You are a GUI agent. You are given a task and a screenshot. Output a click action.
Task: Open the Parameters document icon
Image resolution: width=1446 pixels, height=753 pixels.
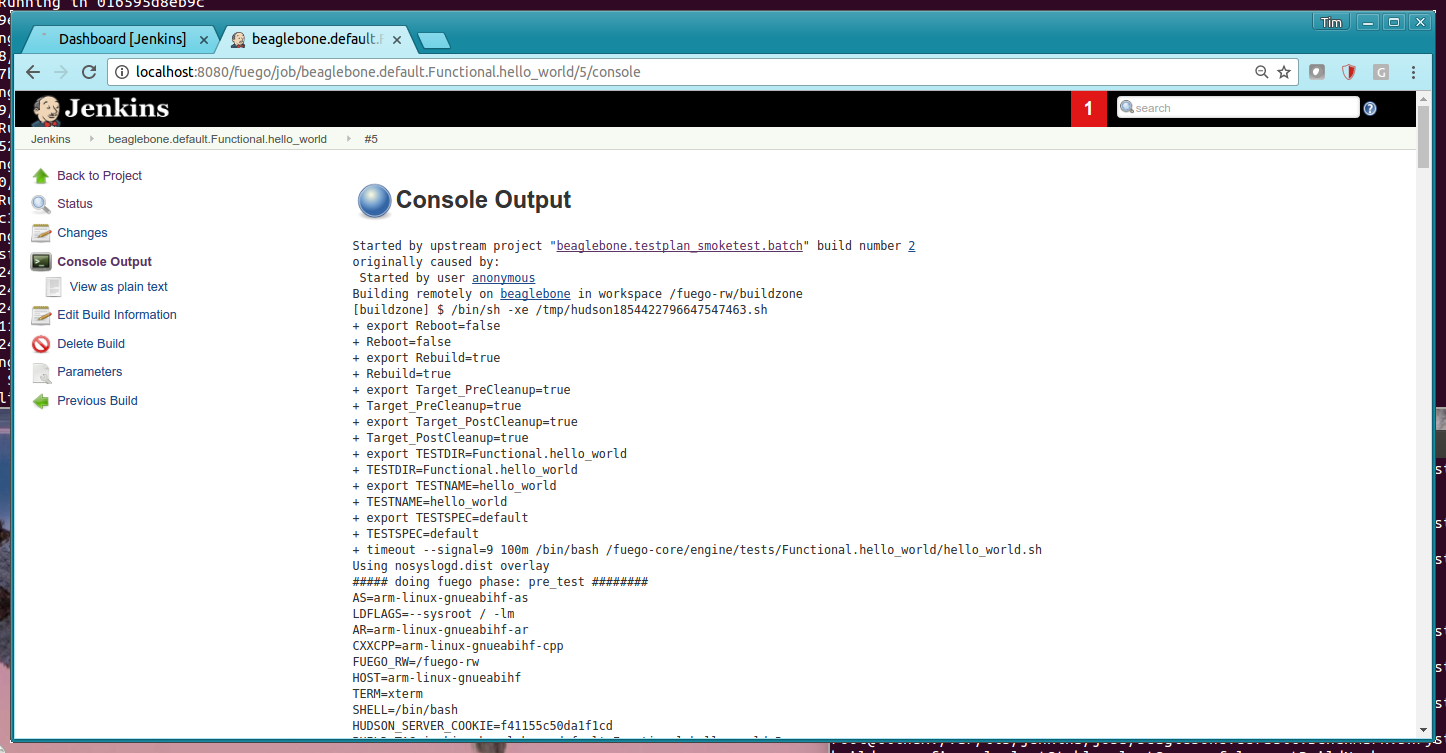point(41,372)
